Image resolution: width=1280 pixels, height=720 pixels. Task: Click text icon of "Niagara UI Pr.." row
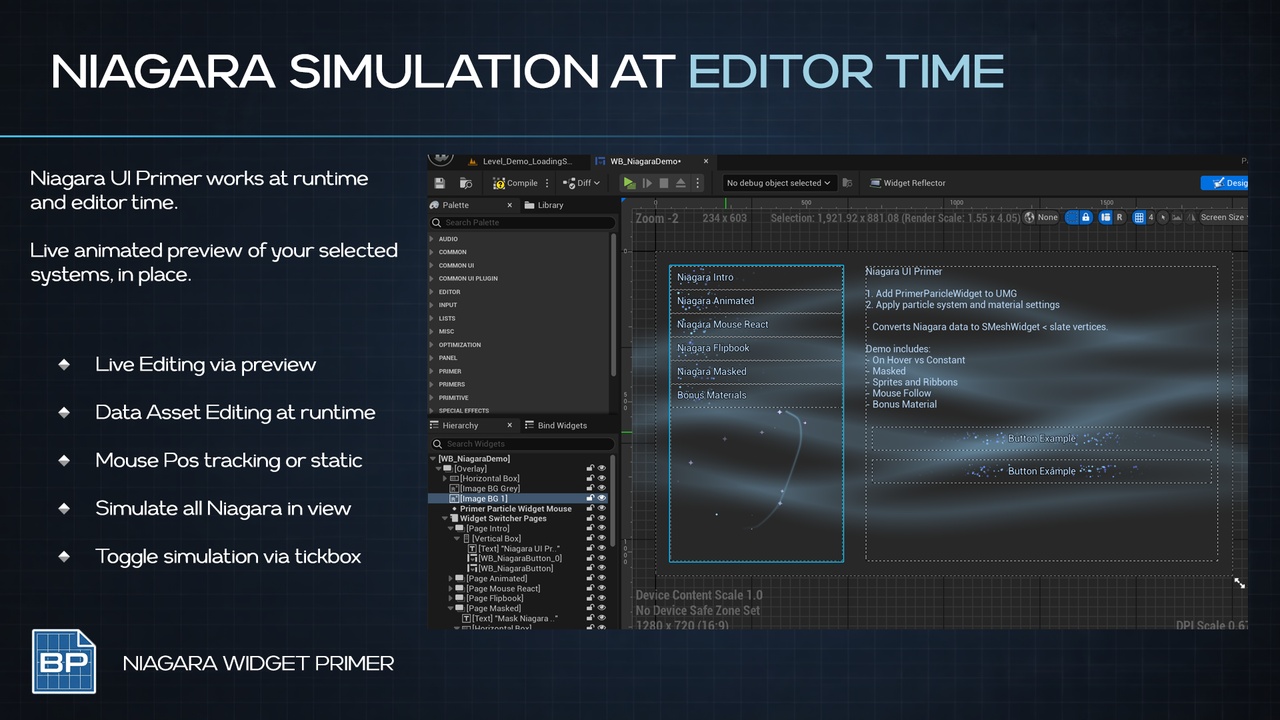point(472,548)
